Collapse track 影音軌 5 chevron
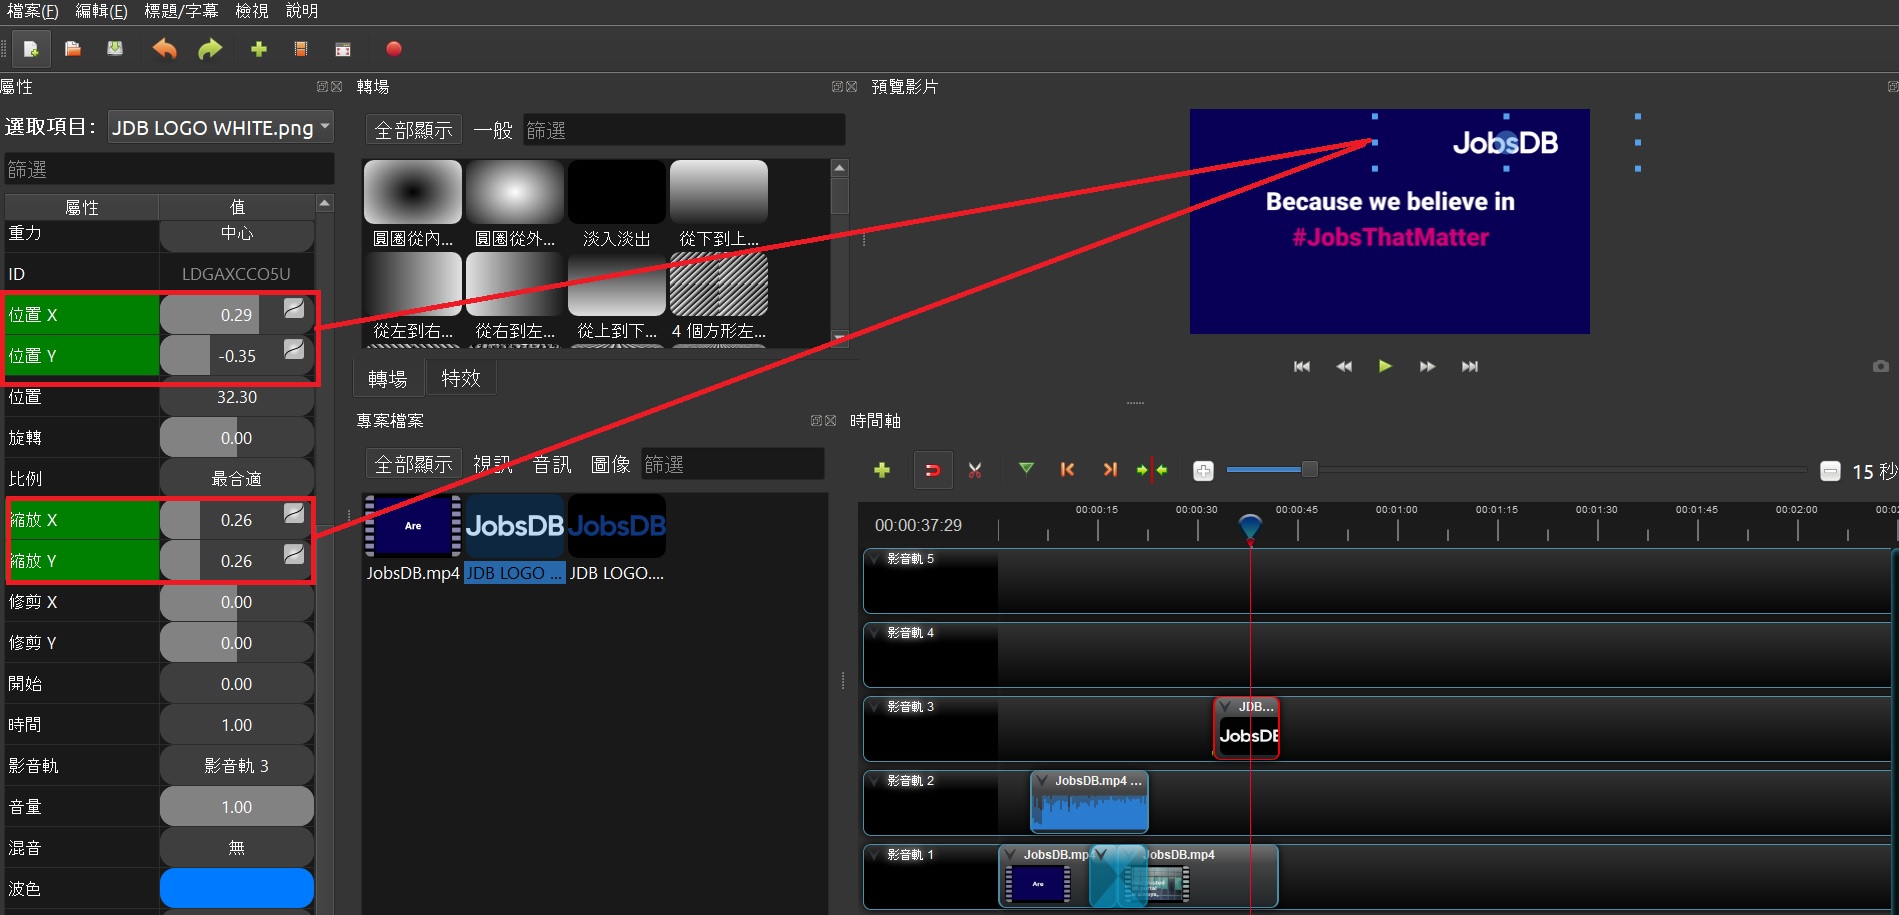The image size is (1899, 915). click(875, 559)
